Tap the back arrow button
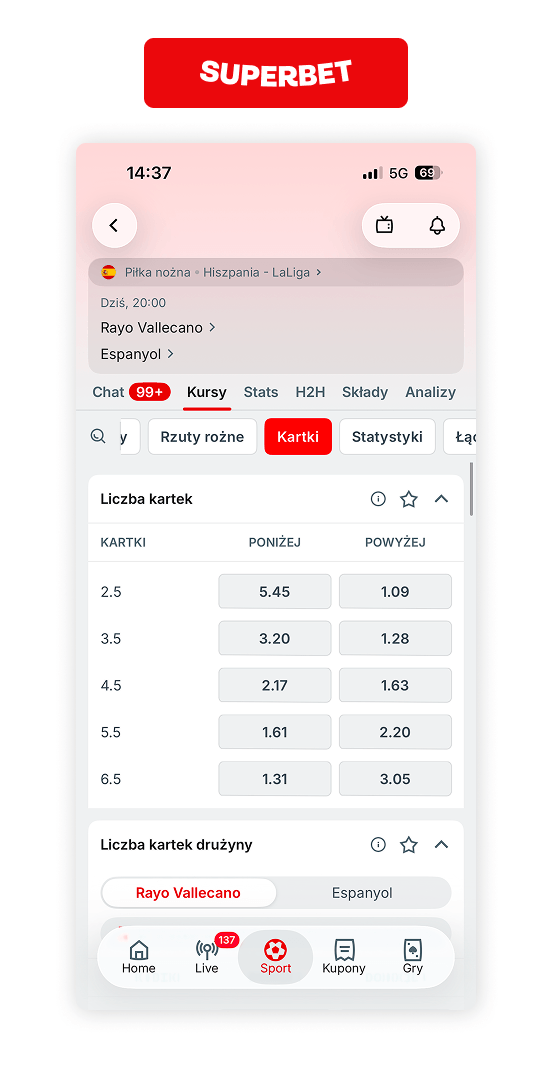552x1079 pixels. [114, 225]
